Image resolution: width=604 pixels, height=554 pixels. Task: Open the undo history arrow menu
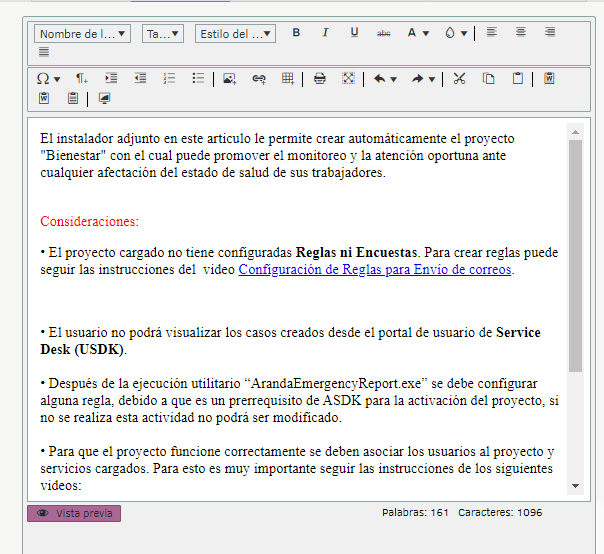pos(385,78)
